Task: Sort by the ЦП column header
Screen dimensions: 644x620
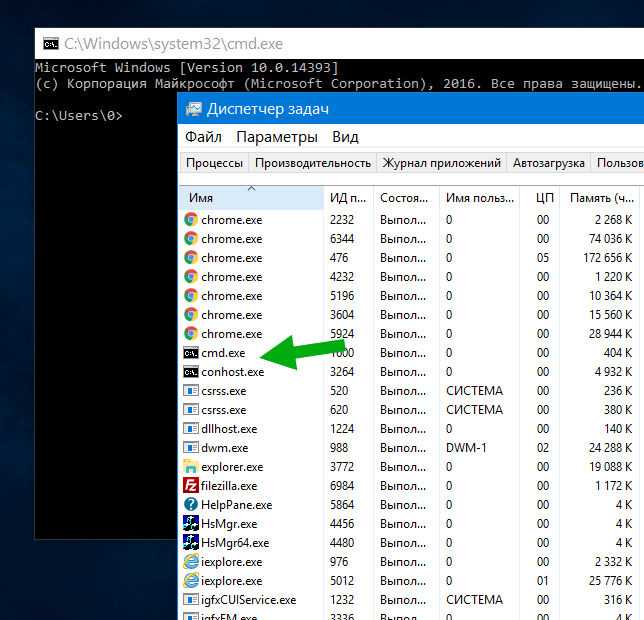Action: [x=540, y=198]
